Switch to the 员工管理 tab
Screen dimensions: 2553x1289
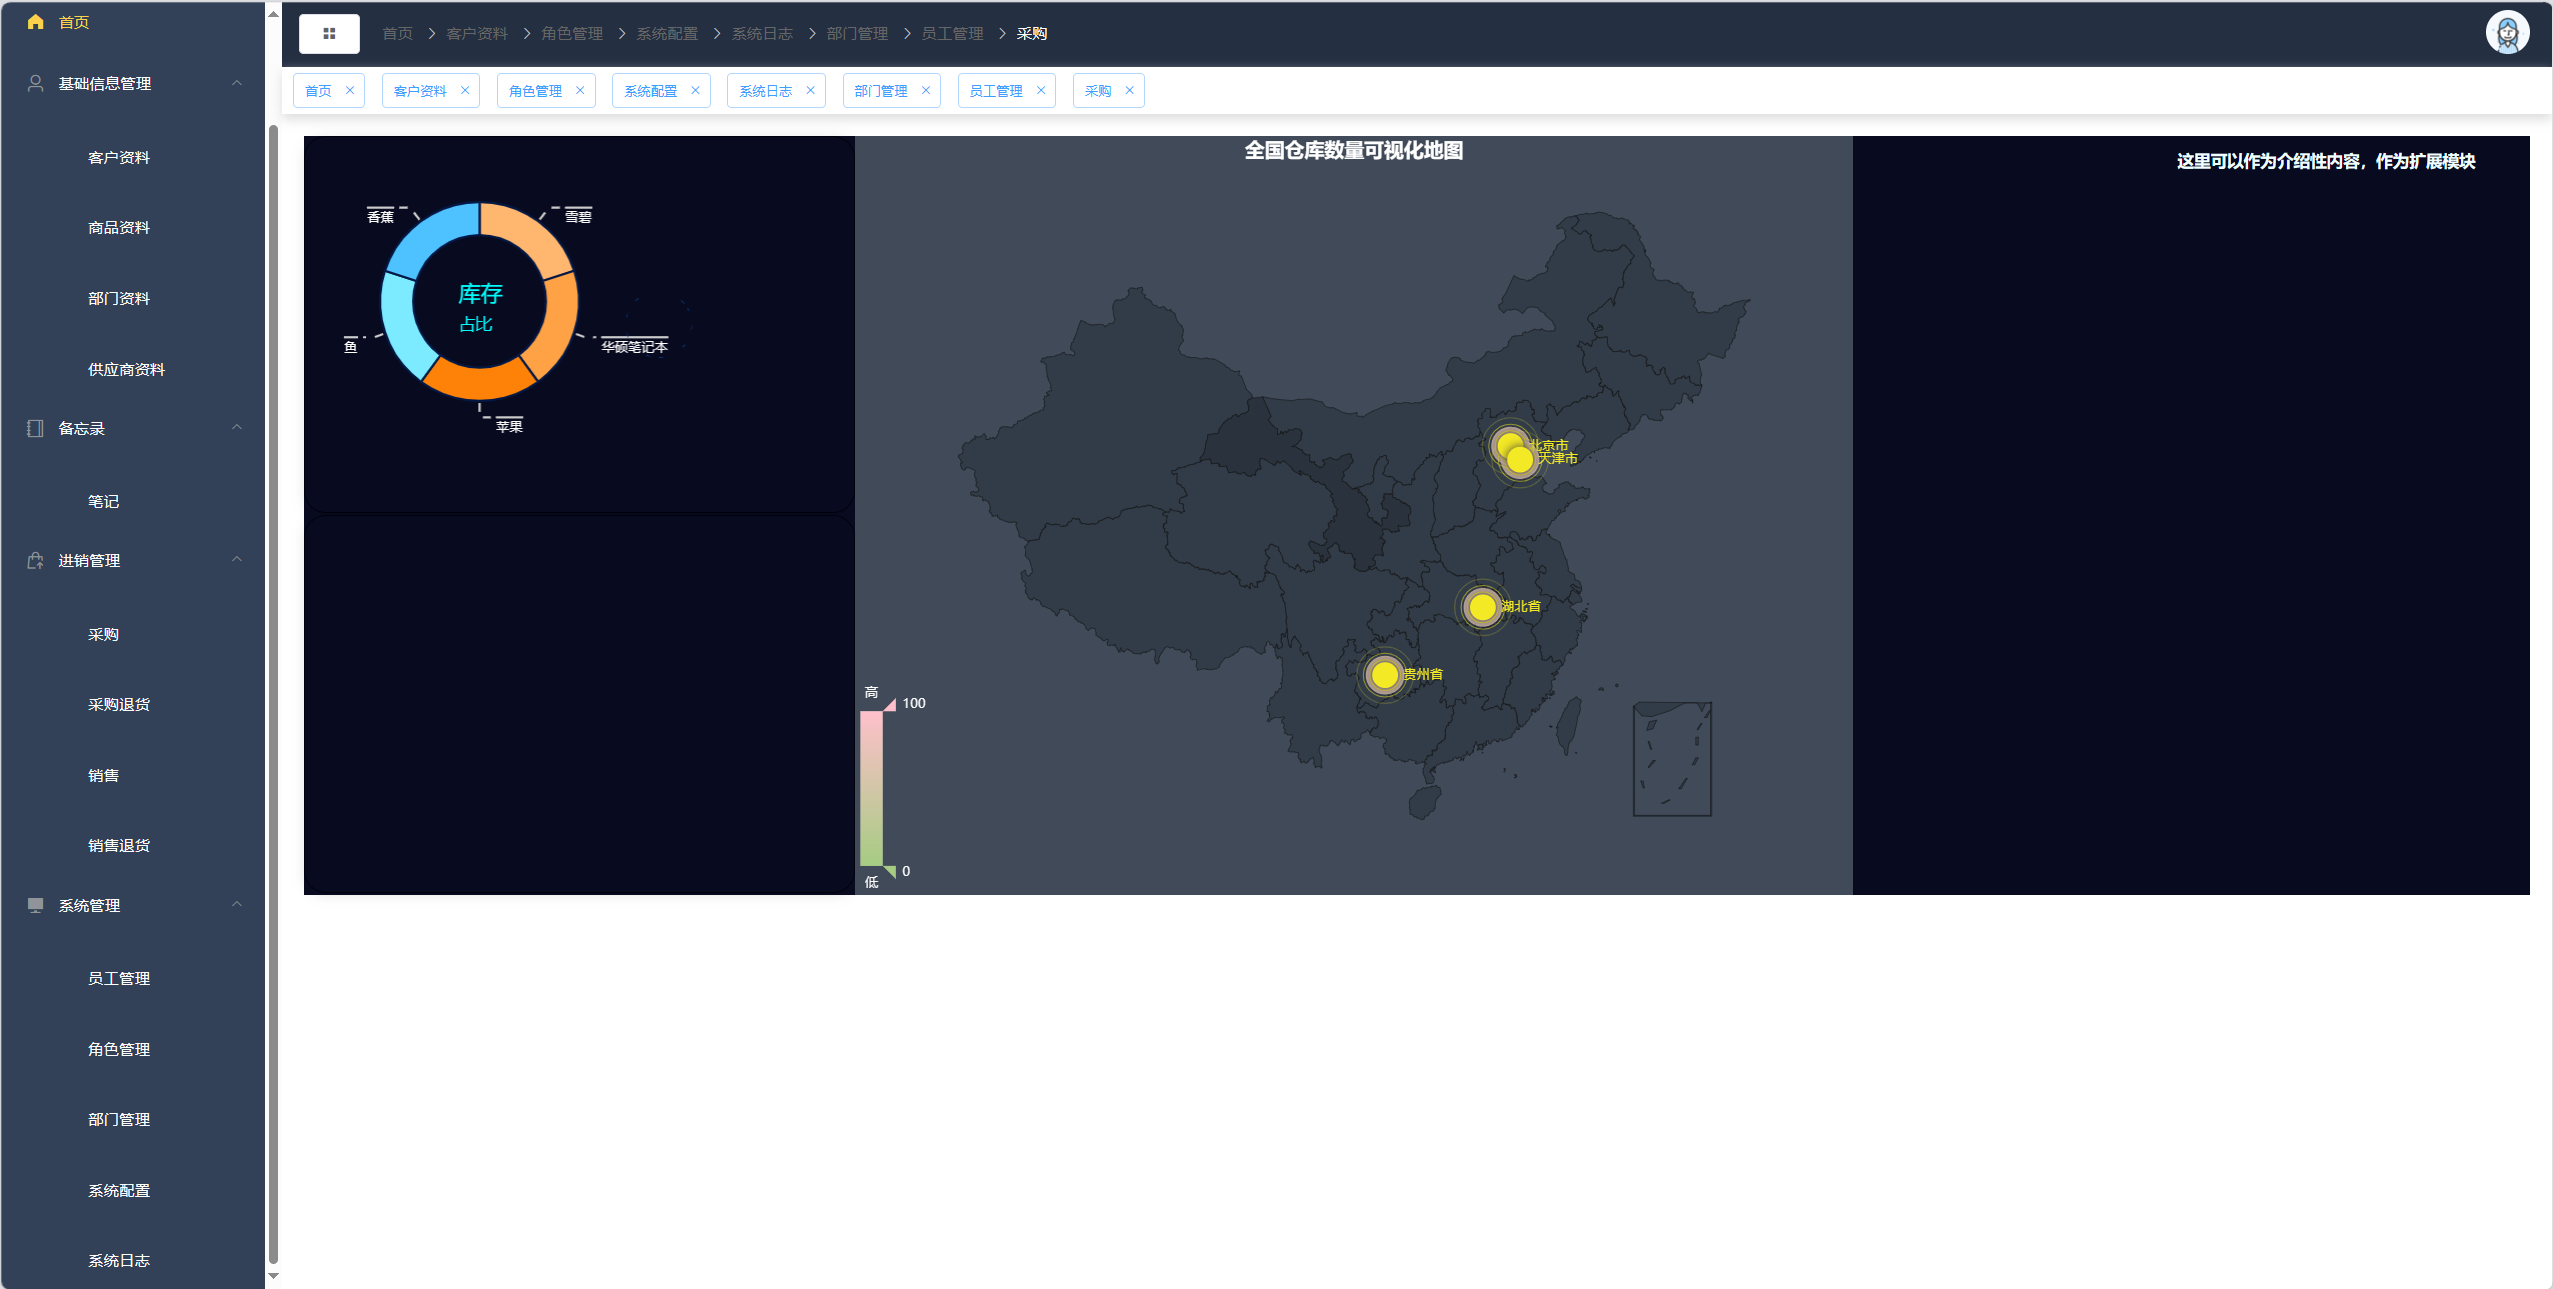point(995,91)
